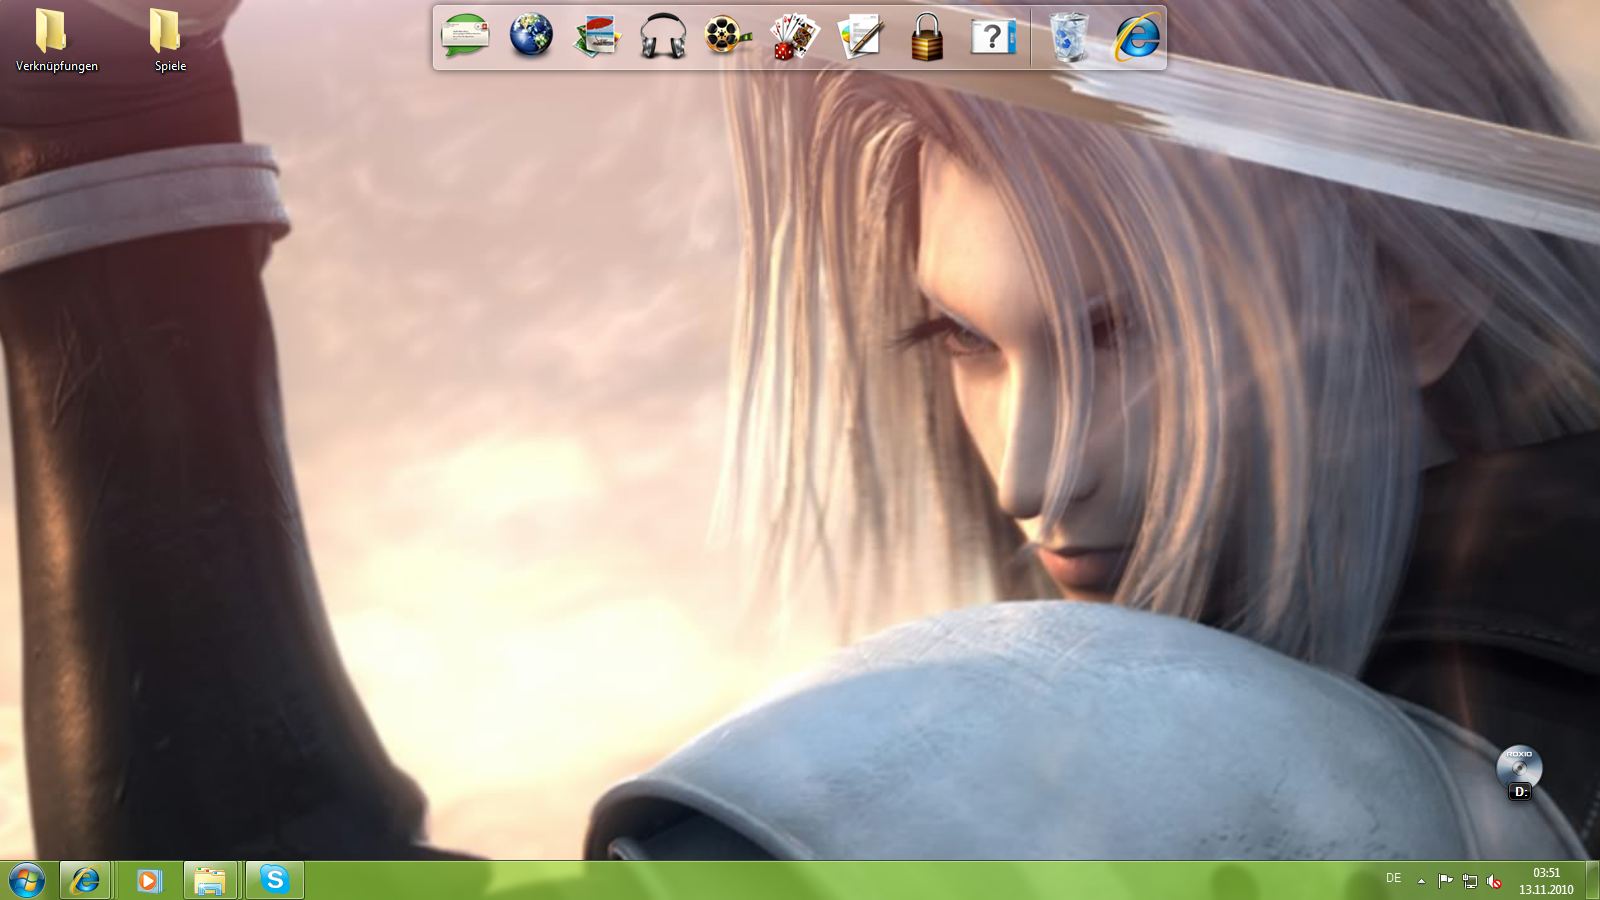Open the Windows Start menu
Viewport: 1600px width, 900px height.
point(27,880)
